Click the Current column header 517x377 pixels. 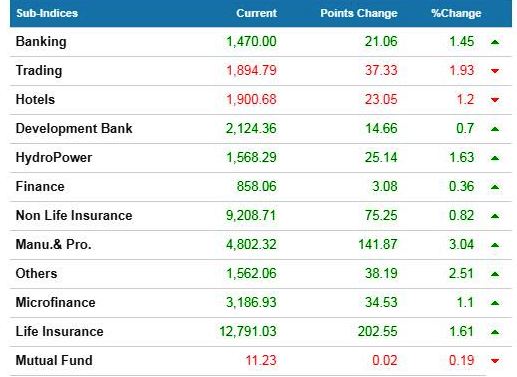click(x=256, y=13)
